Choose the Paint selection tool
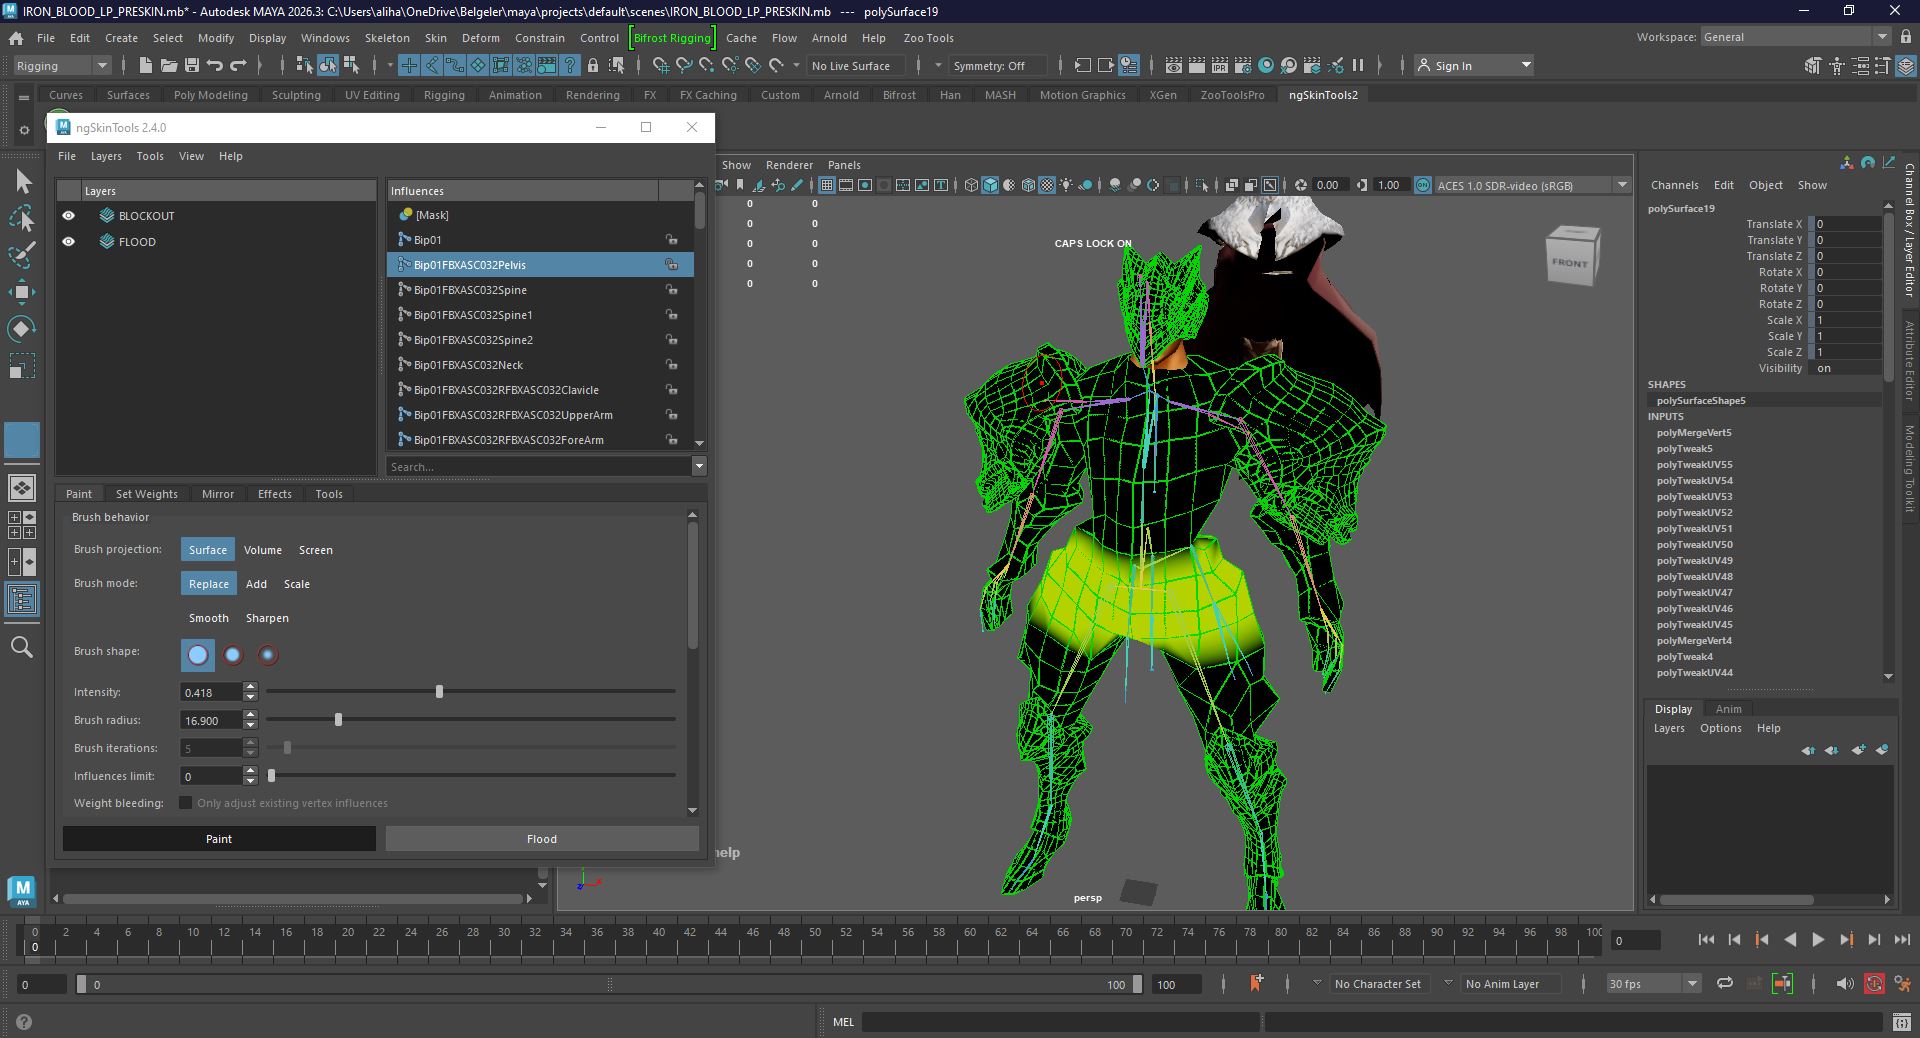The height and width of the screenshot is (1038, 1920). coord(22,255)
